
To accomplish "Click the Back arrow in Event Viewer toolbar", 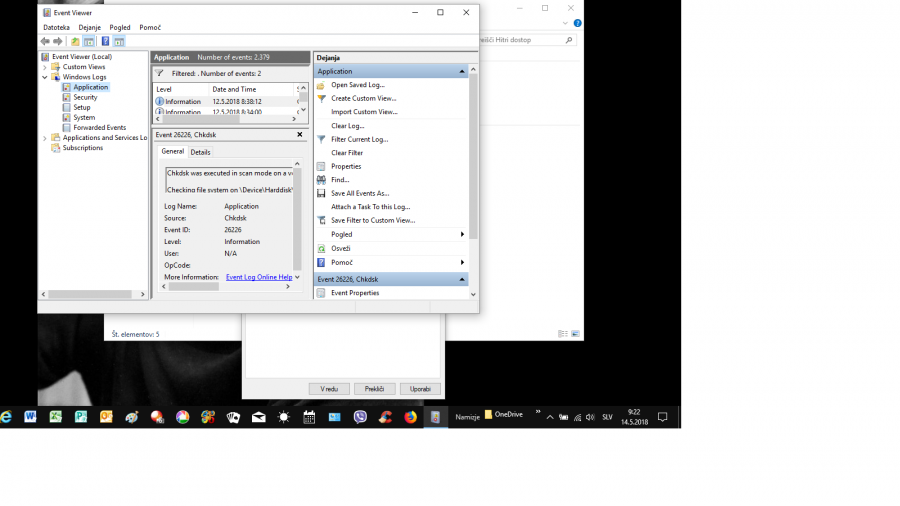I will coord(45,41).
